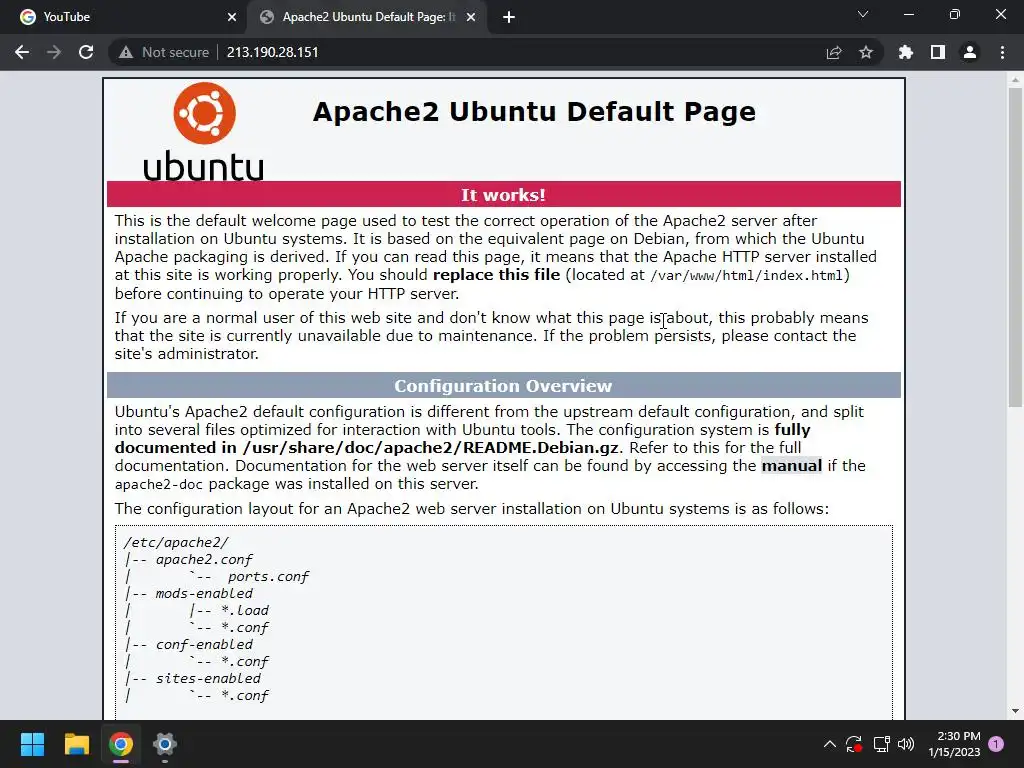Image resolution: width=1024 pixels, height=768 pixels.
Task: Show hidden system tray icons
Action: [x=829, y=744]
